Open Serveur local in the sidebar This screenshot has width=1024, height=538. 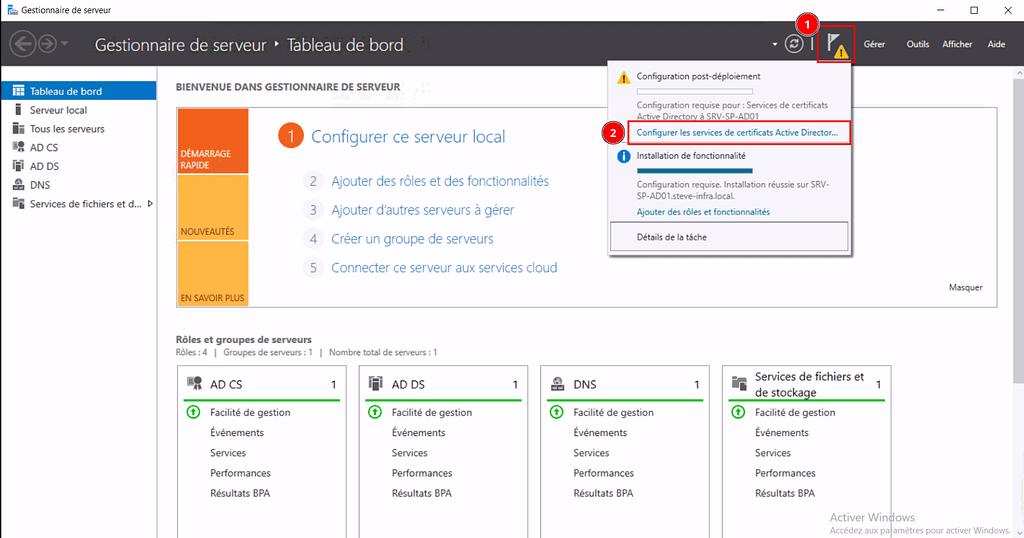pyautogui.click(x=58, y=110)
